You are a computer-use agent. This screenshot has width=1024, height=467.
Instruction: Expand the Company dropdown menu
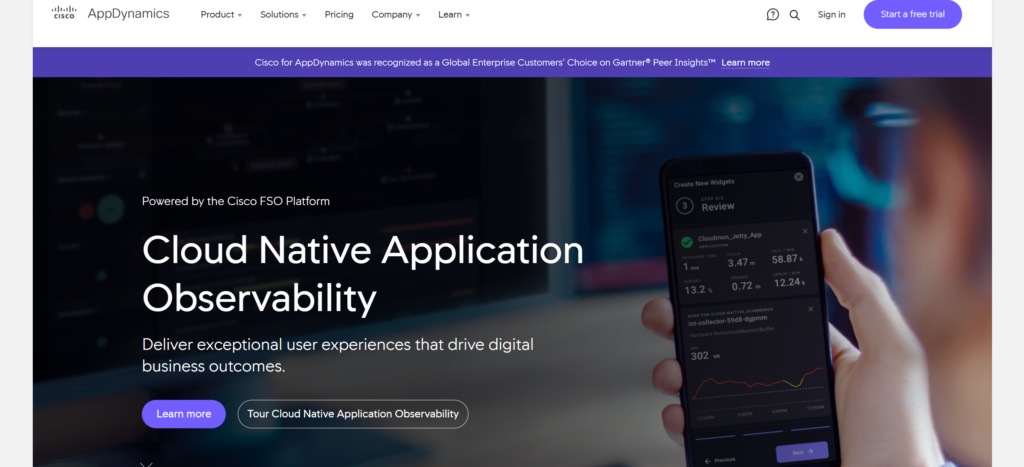click(396, 14)
